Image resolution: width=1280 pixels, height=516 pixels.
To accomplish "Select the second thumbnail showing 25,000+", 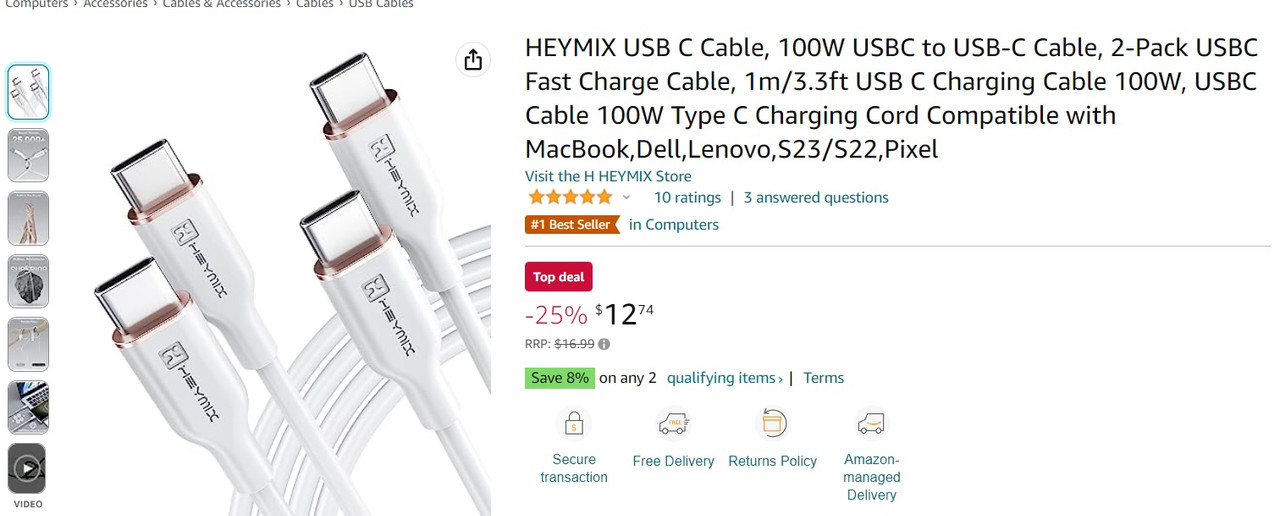I will tap(28, 155).
